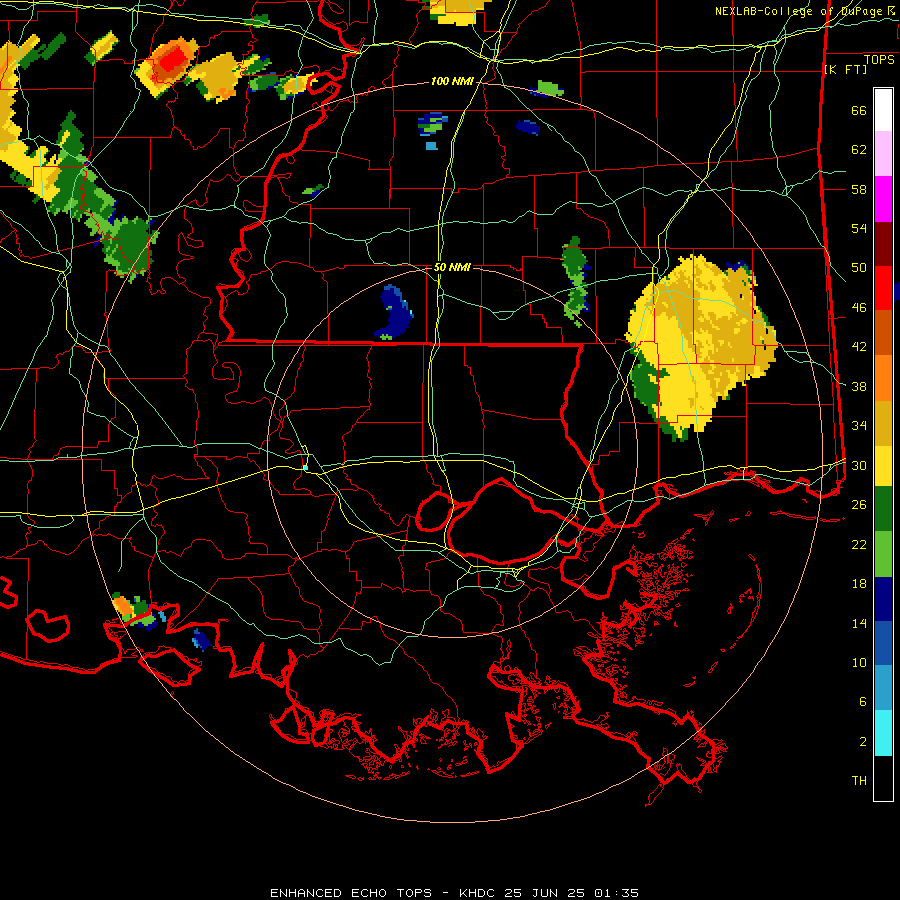The height and width of the screenshot is (900, 900).
Task: Click the '14' legend value
Action: pyautogui.click(x=859, y=623)
